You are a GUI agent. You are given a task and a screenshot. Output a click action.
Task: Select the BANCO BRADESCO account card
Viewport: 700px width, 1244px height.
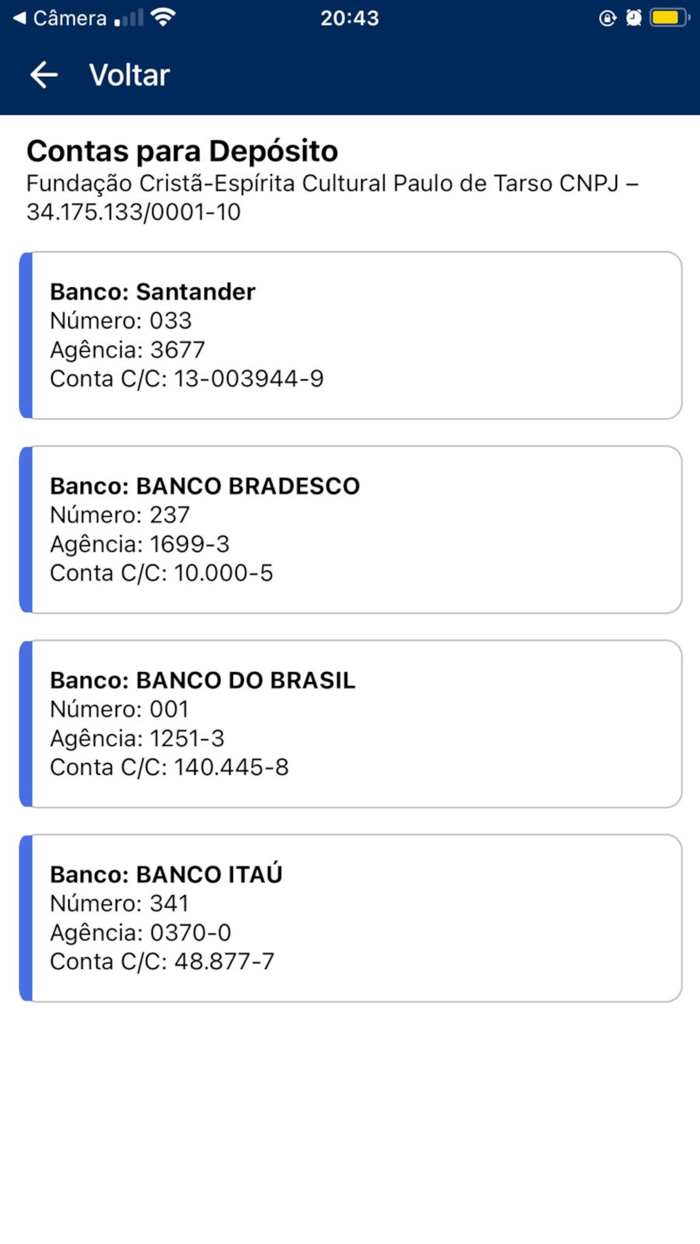tap(350, 528)
